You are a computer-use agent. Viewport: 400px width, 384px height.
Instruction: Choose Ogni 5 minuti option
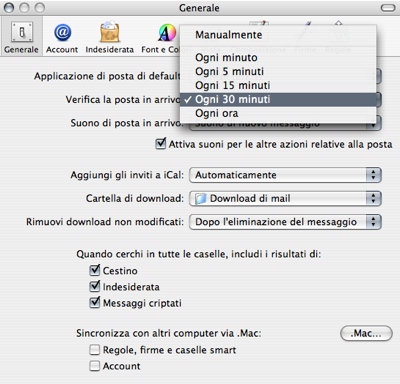click(x=278, y=71)
